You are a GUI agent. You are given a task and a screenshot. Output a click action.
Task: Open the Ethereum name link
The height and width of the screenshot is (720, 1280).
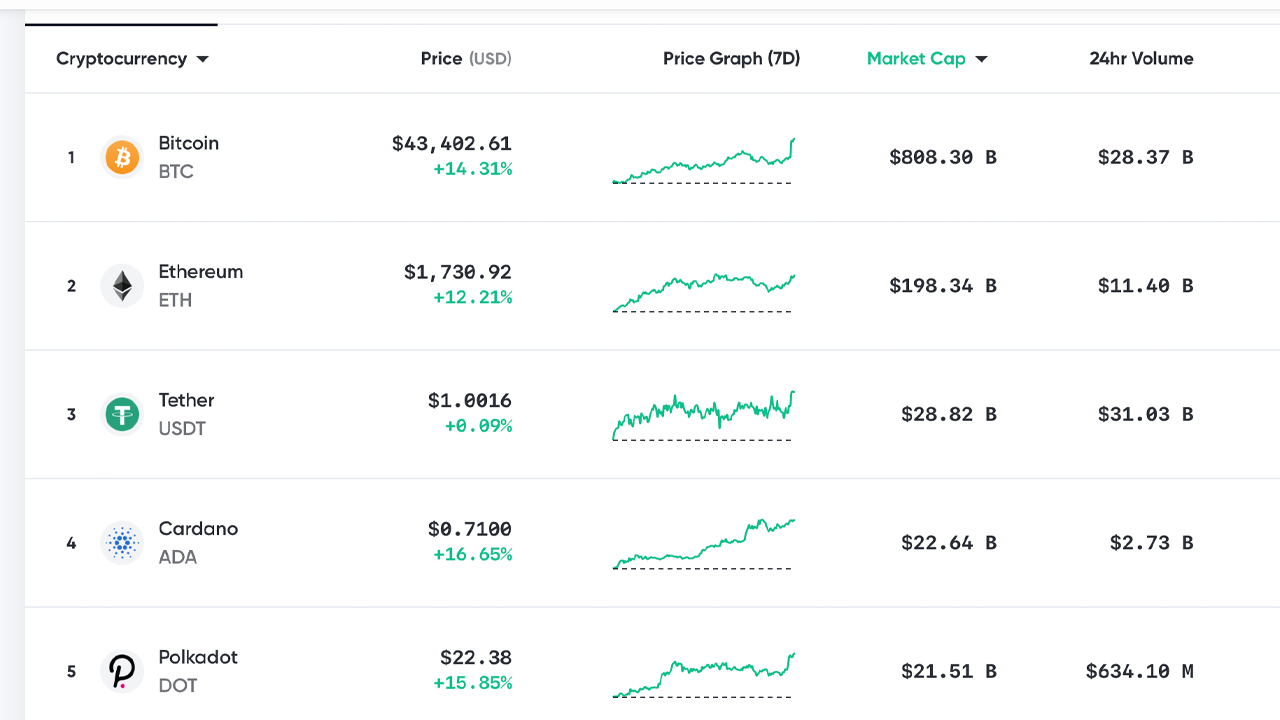pyautogui.click(x=200, y=272)
